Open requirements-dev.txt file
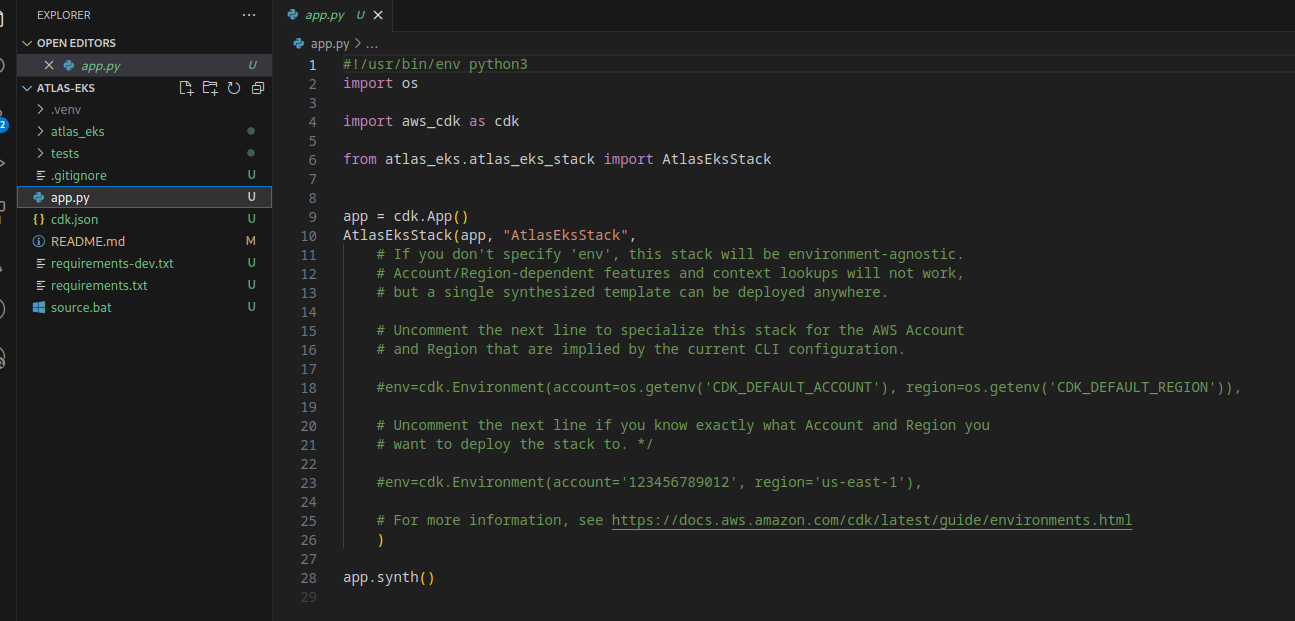This screenshot has width=1295, height=621. [x=112, y=263]
